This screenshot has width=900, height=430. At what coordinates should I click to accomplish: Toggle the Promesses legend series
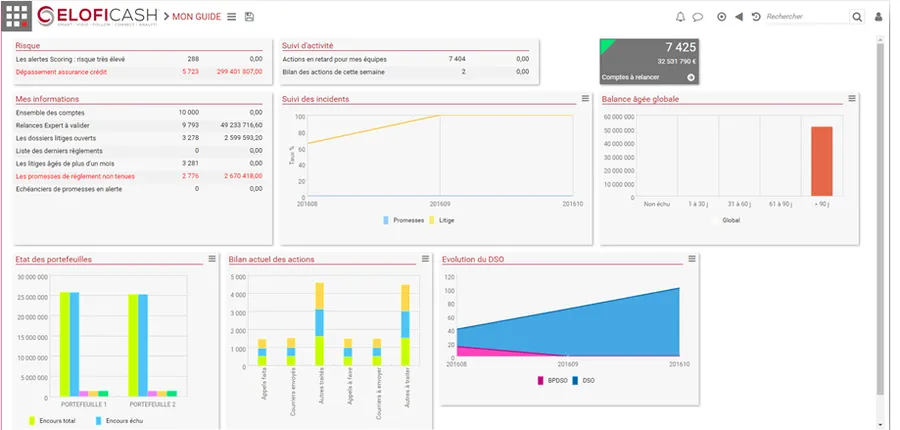404,220
